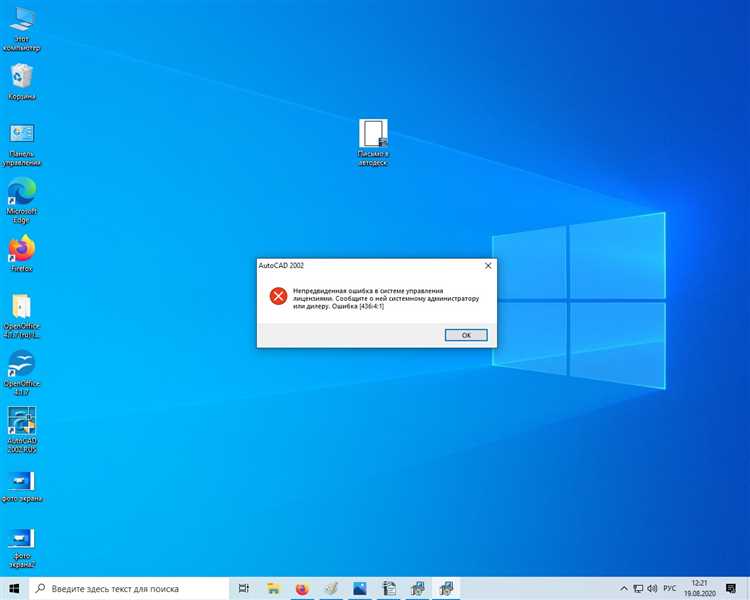This screenshot has width=750, height=600.
Task: Select the 'Письмо в автодеск' document icon
Action: point(373,143)
